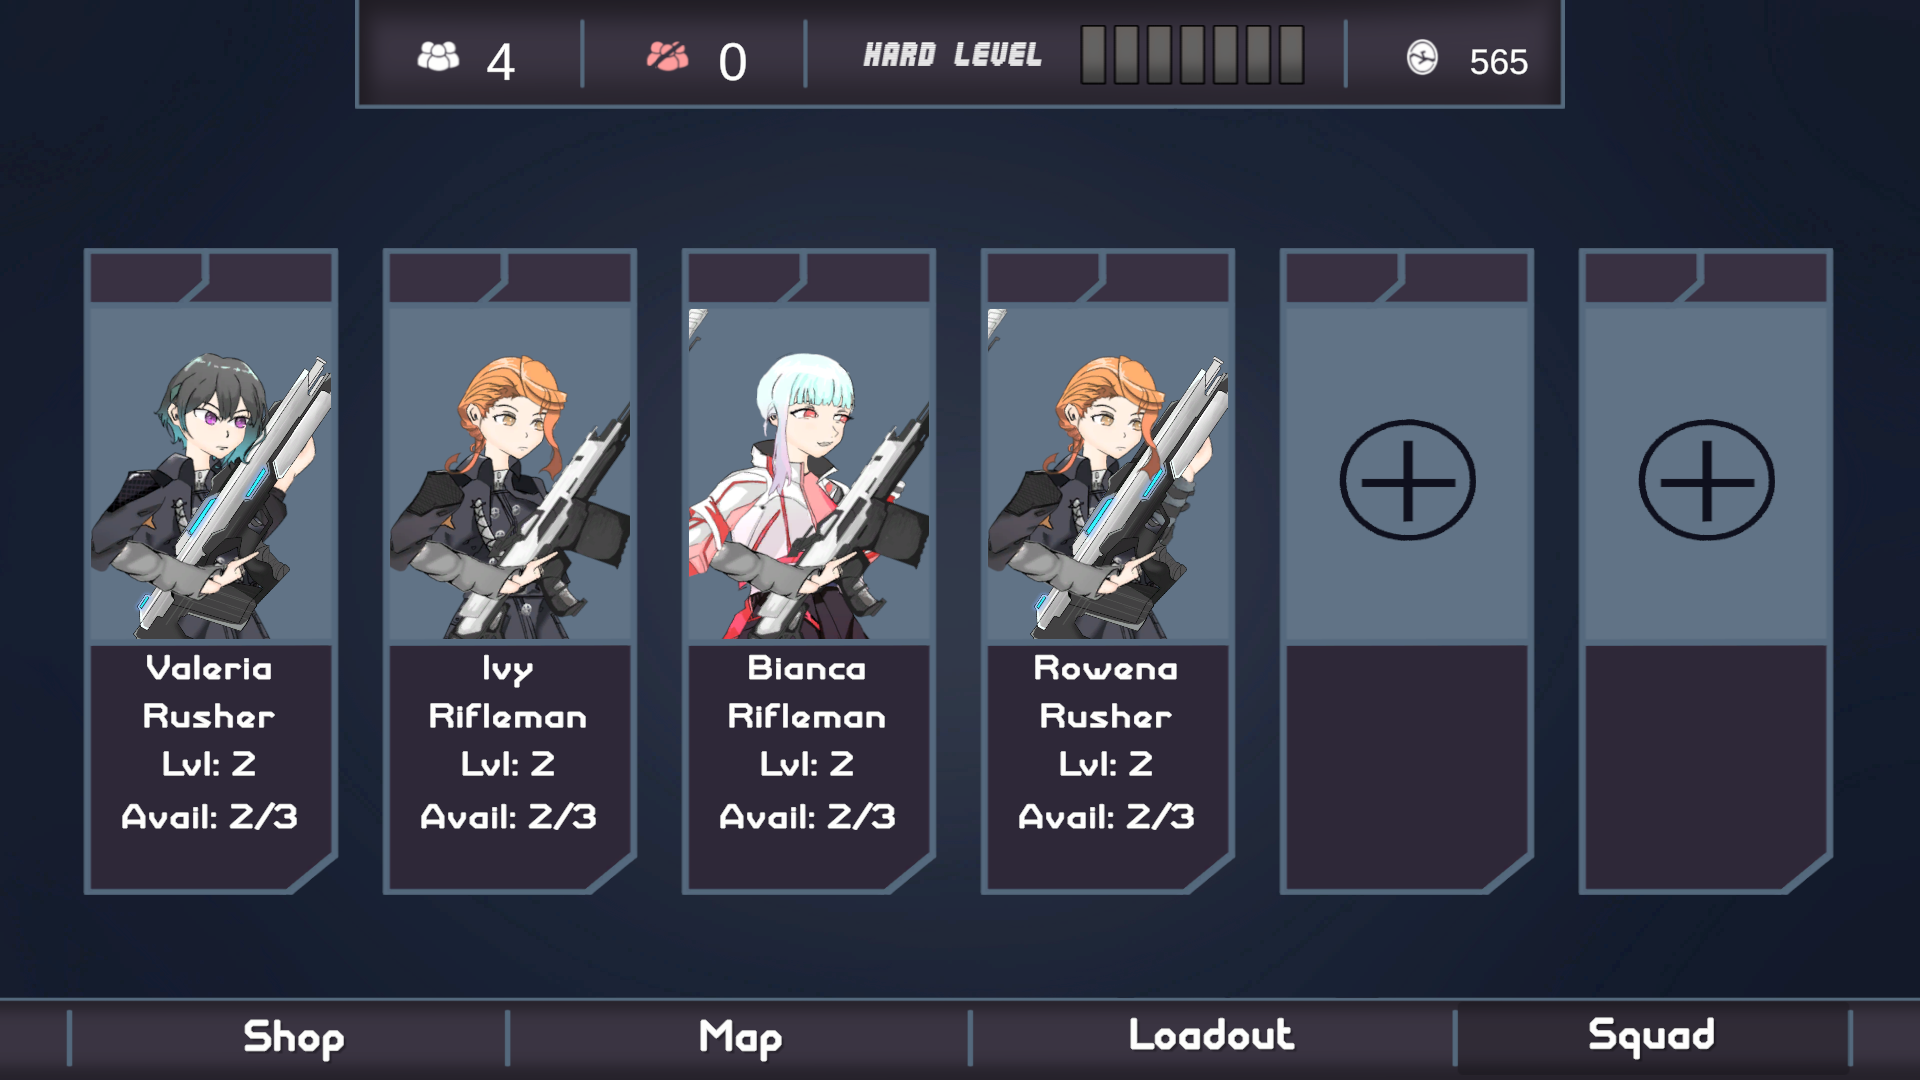Click the currency coin icon
The width and height of the screenshot is (1920, 1080).
(x=1422, y=58)
